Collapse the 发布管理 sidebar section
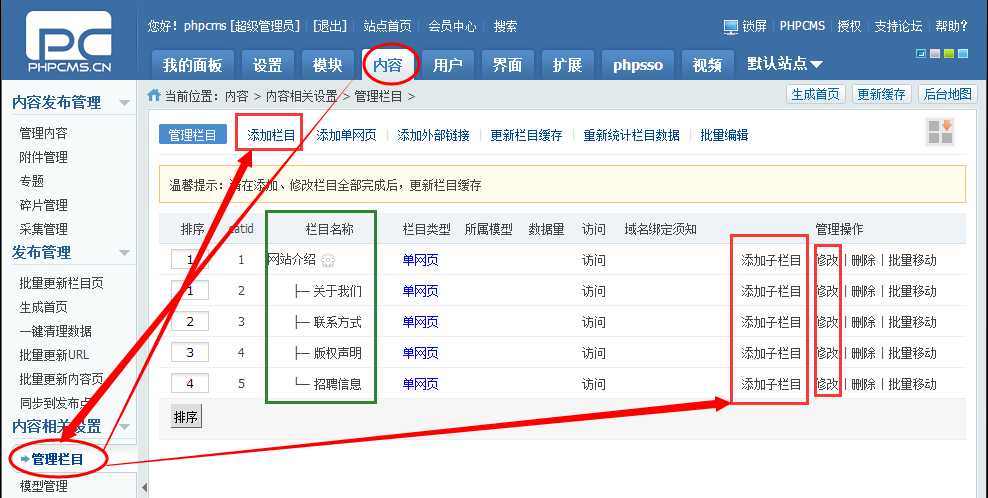 (x=124, y=253)
